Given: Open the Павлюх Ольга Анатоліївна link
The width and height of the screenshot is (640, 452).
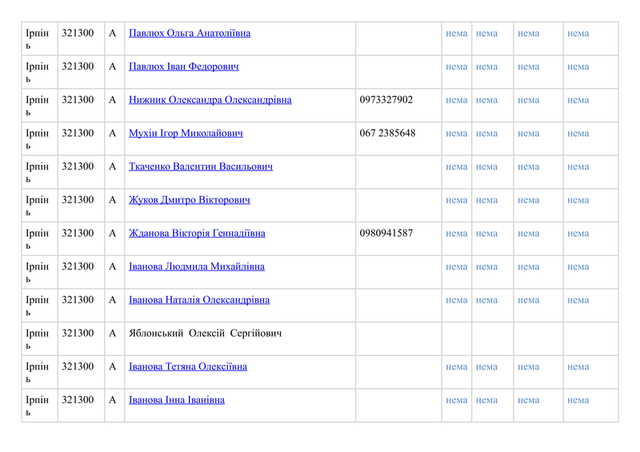Looking at the screenshot, I should click(189, 34).
